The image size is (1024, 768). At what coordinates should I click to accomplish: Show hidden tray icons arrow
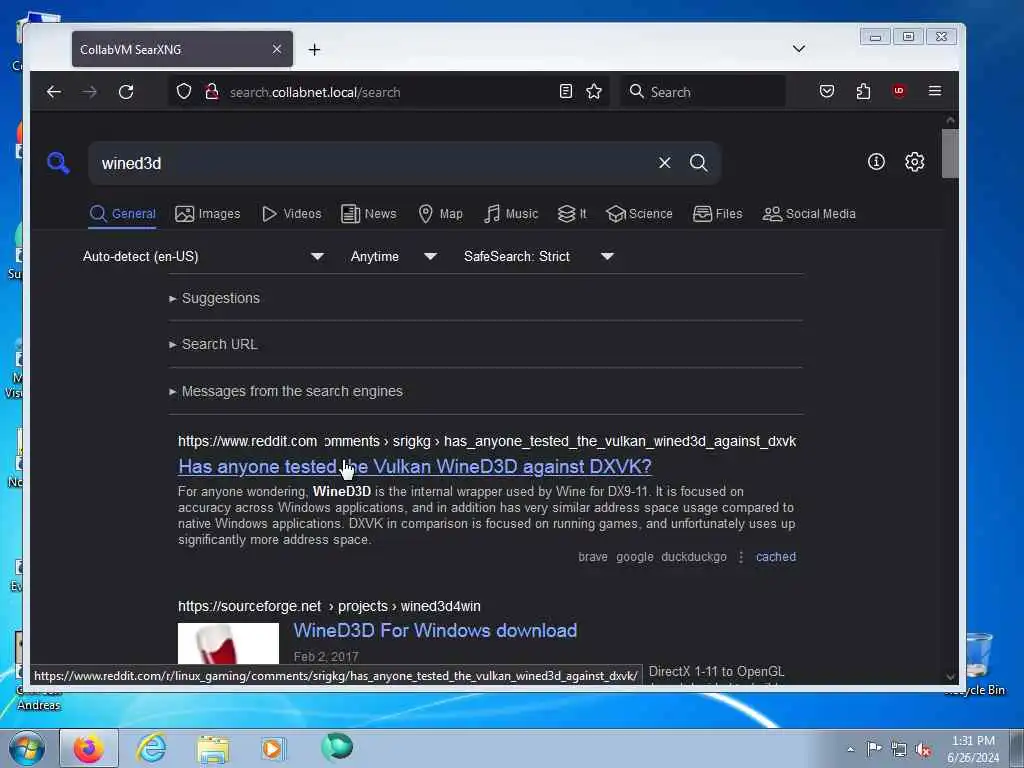[850, 750]
